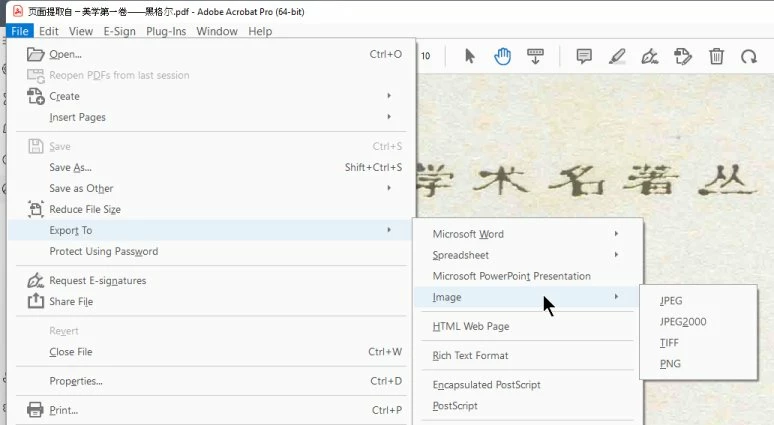Expand the Image submenu arrow
The width and height of the screenshot is (774, 425).
point(616,297)
